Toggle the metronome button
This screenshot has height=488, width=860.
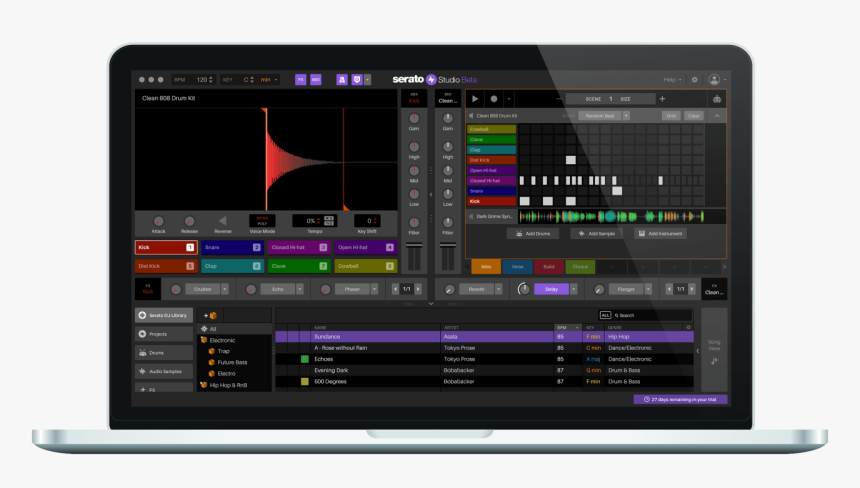click(342, 80)
